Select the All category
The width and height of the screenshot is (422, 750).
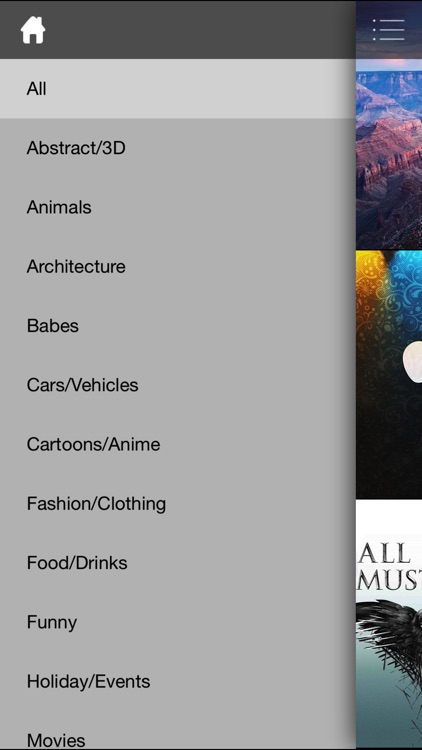178,89
